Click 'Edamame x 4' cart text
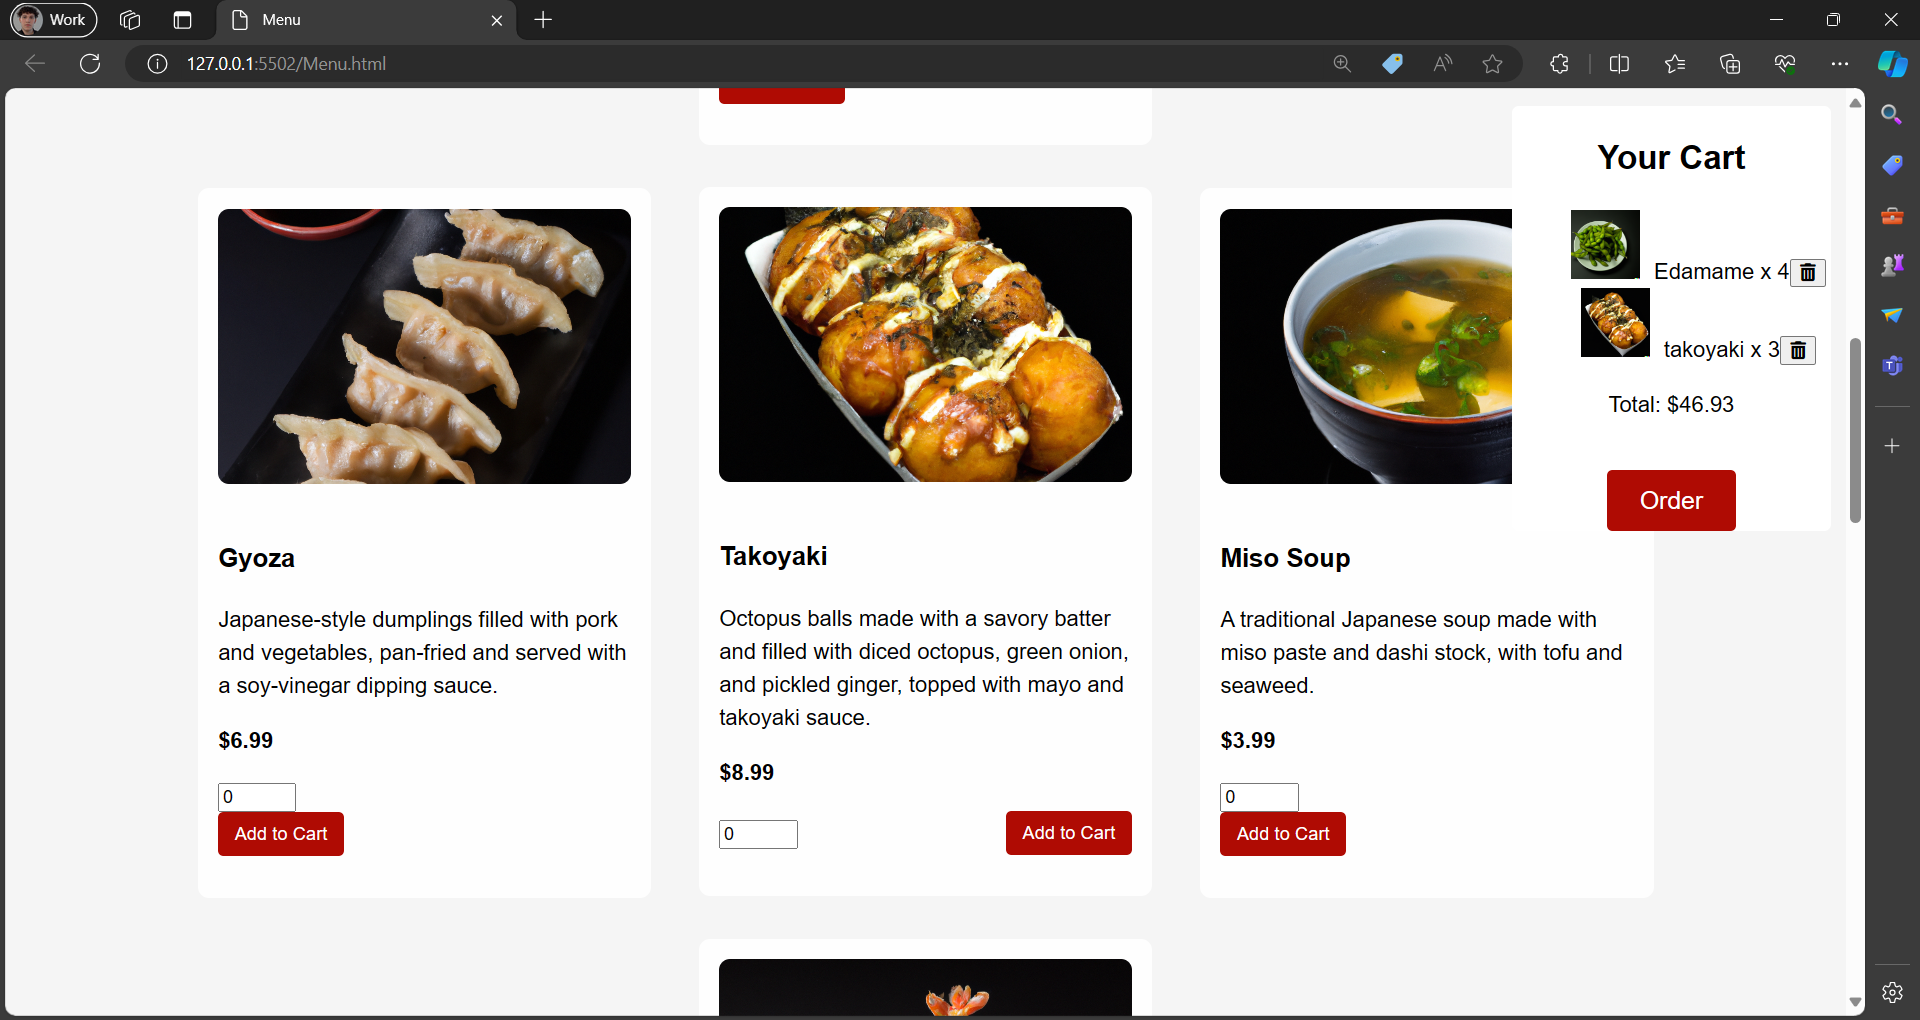The image size is (1920, 1020). [x=1721, y=272]
